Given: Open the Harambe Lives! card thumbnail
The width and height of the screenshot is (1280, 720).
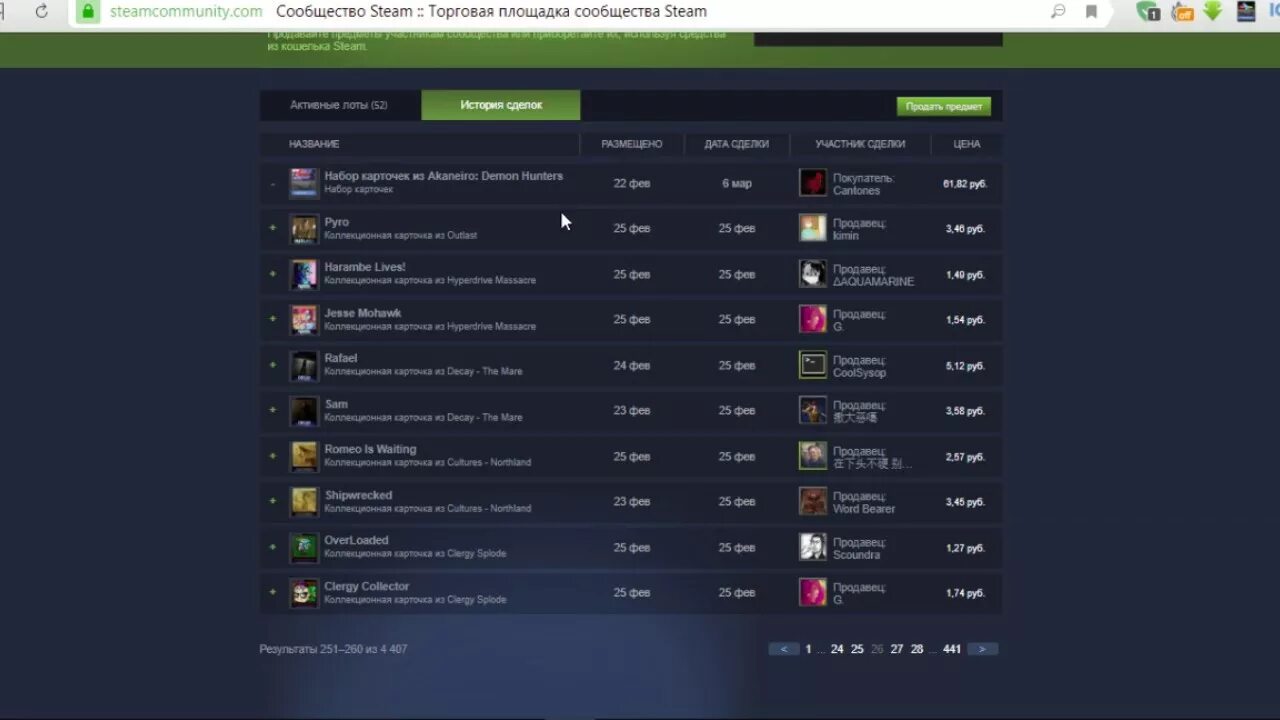Looking at the screenshot, I should coord(304,274).
